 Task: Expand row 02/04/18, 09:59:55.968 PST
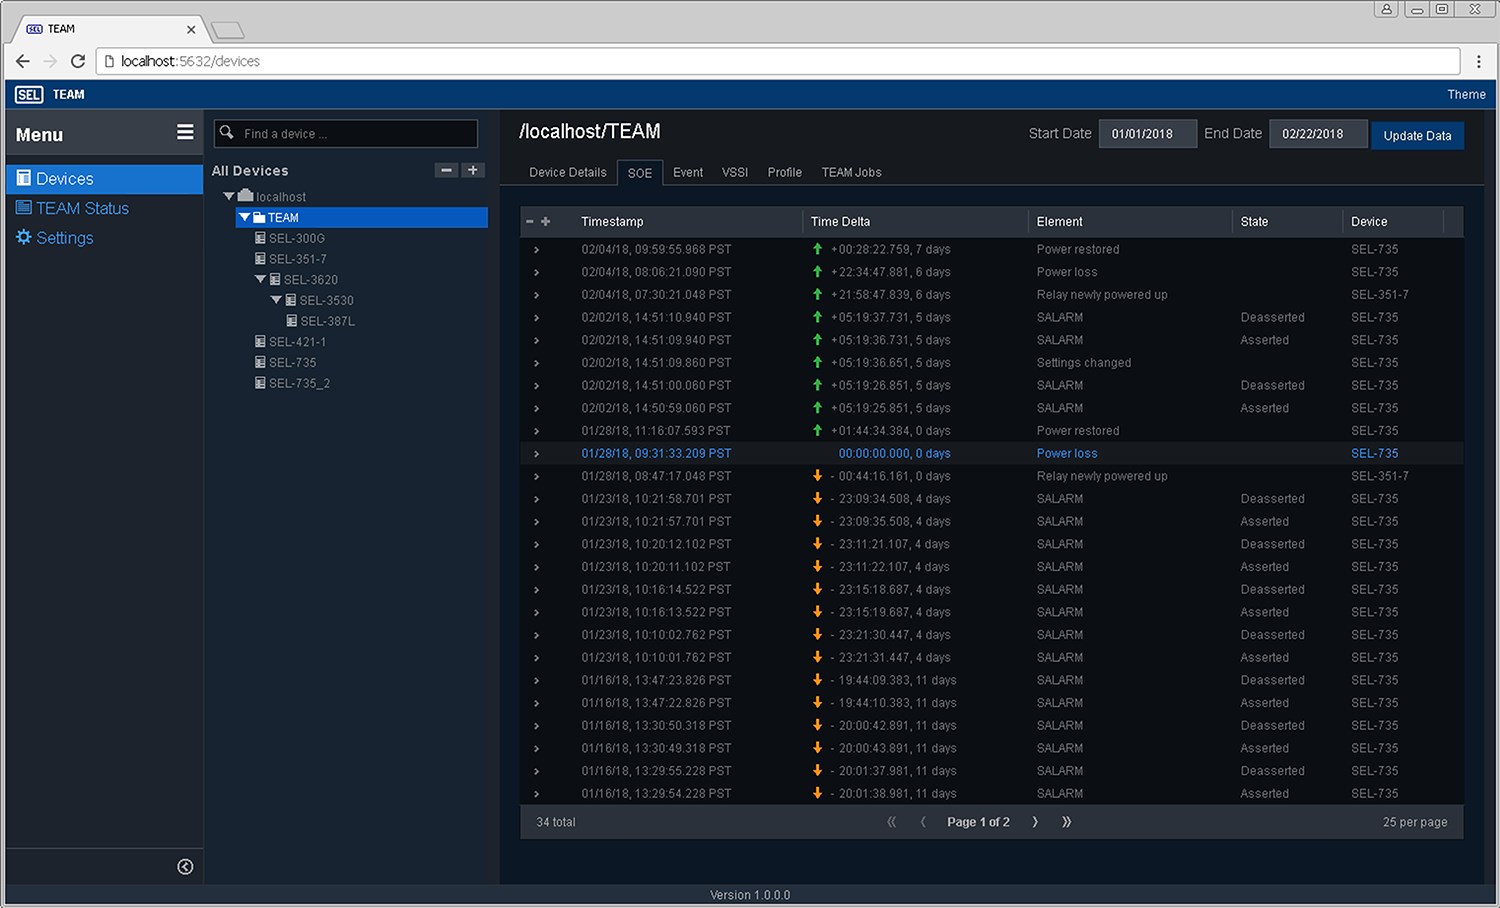click(x=537, y=249)
